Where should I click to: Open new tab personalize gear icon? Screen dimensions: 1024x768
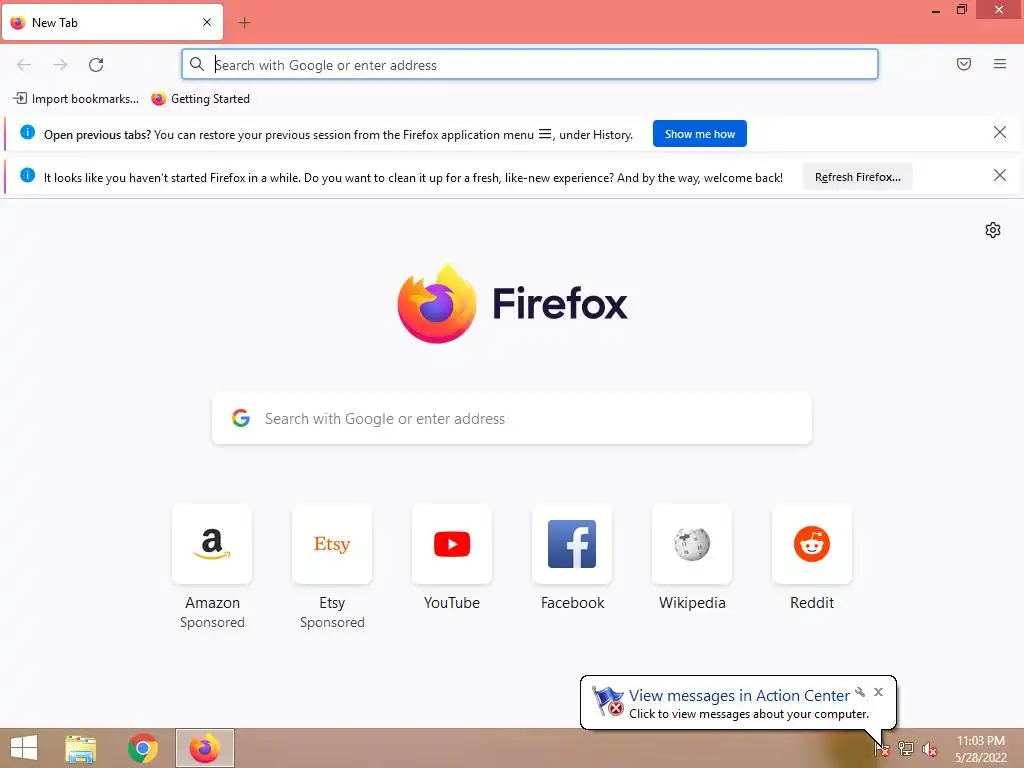point(993,230)
